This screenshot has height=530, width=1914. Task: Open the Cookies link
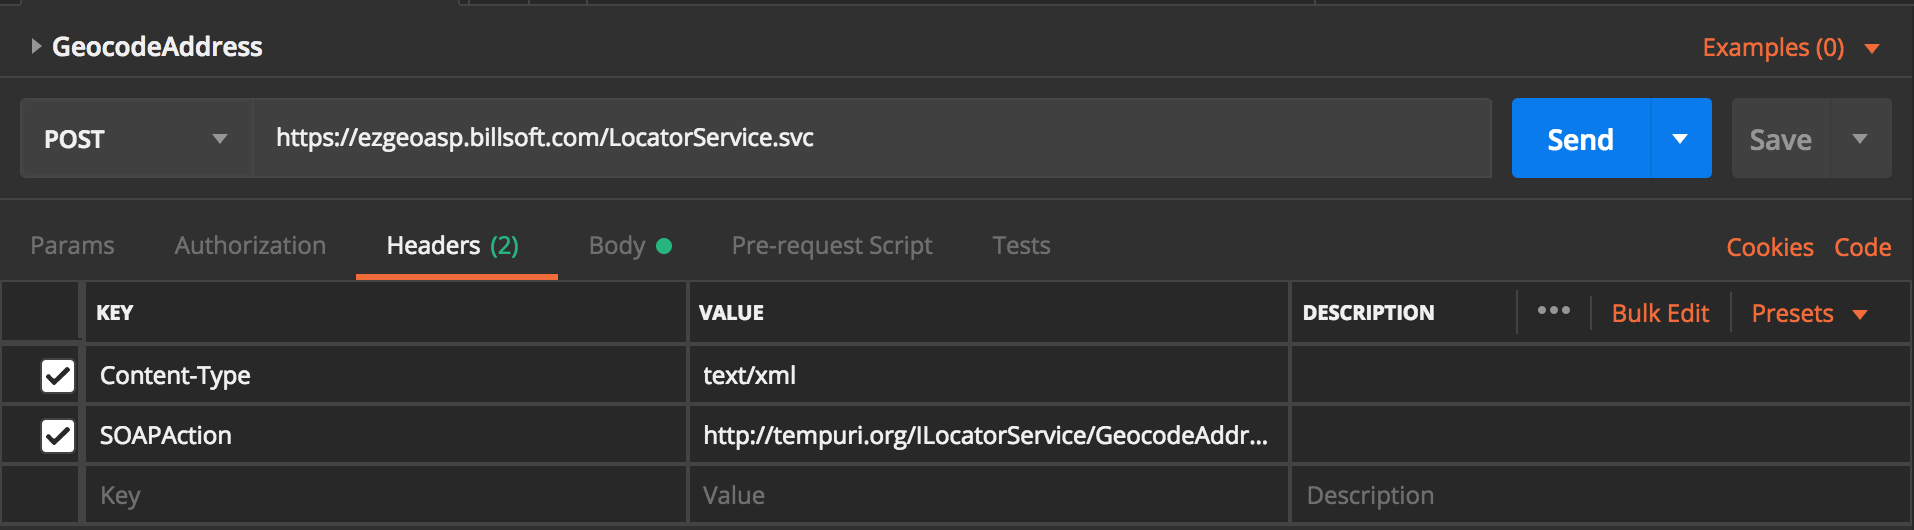[1769, 247]
